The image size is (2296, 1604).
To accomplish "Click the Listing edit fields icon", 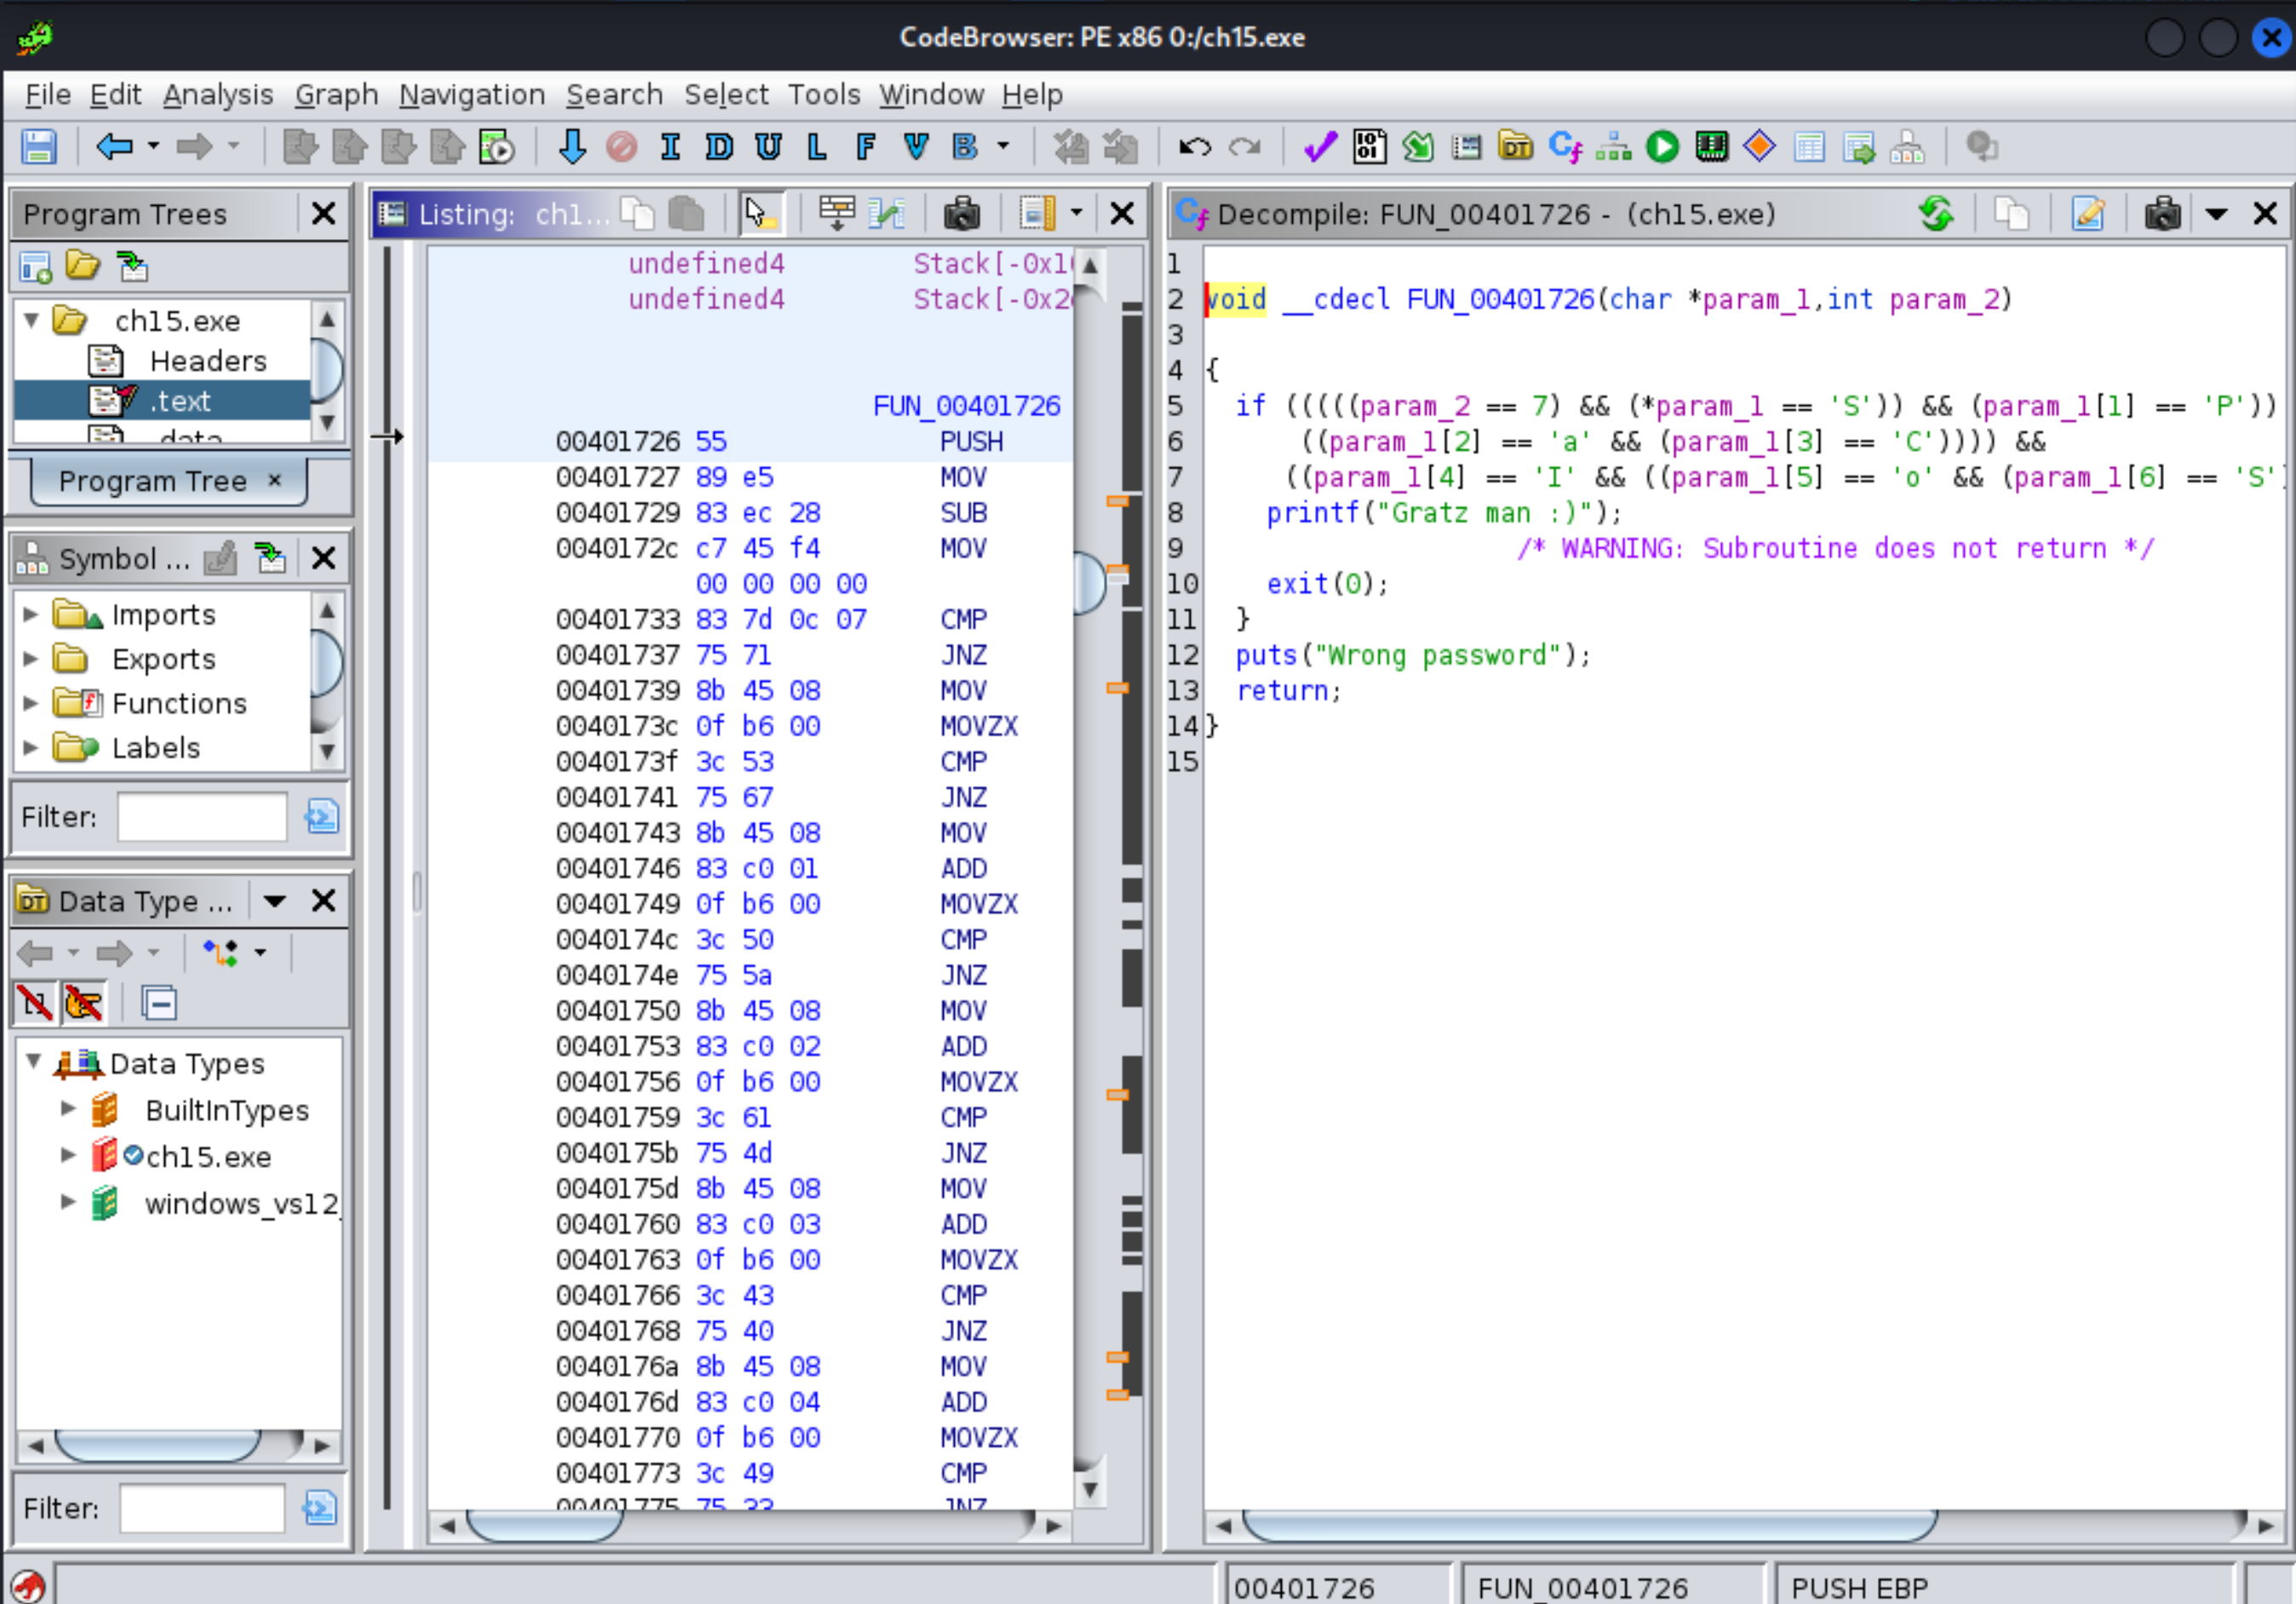I will click(836, 213).
